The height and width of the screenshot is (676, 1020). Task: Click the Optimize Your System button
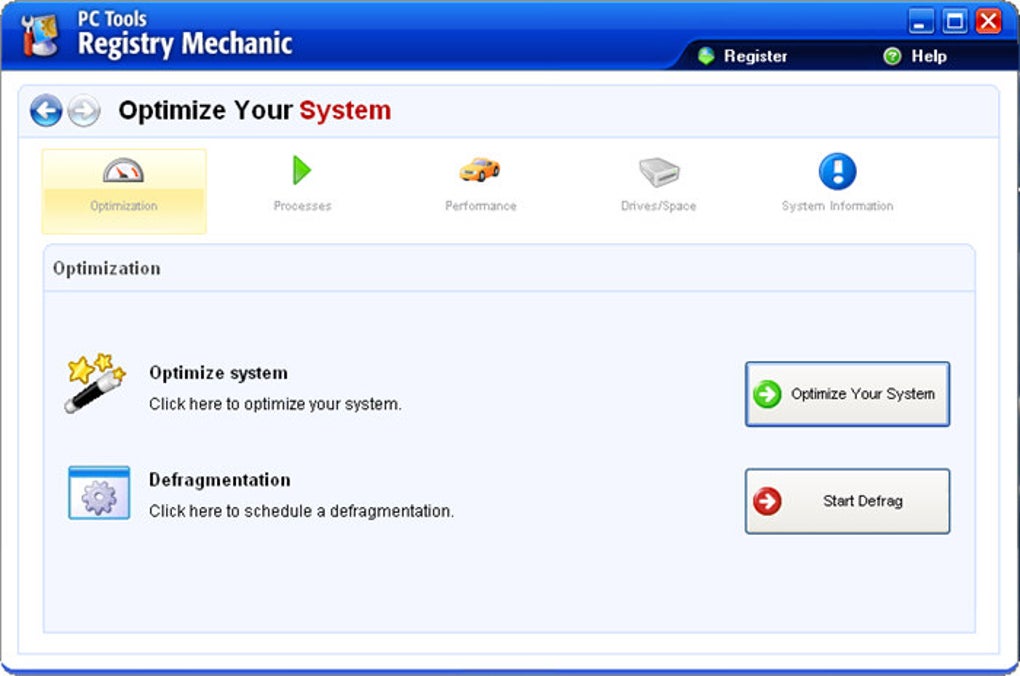tap(847, 394)
